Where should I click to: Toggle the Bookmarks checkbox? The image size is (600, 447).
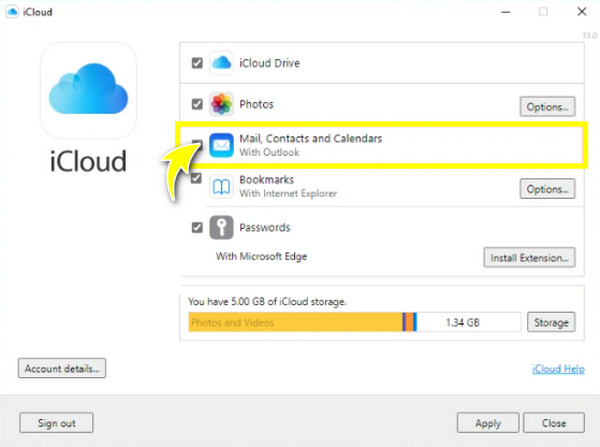click(x=196, y=178)
